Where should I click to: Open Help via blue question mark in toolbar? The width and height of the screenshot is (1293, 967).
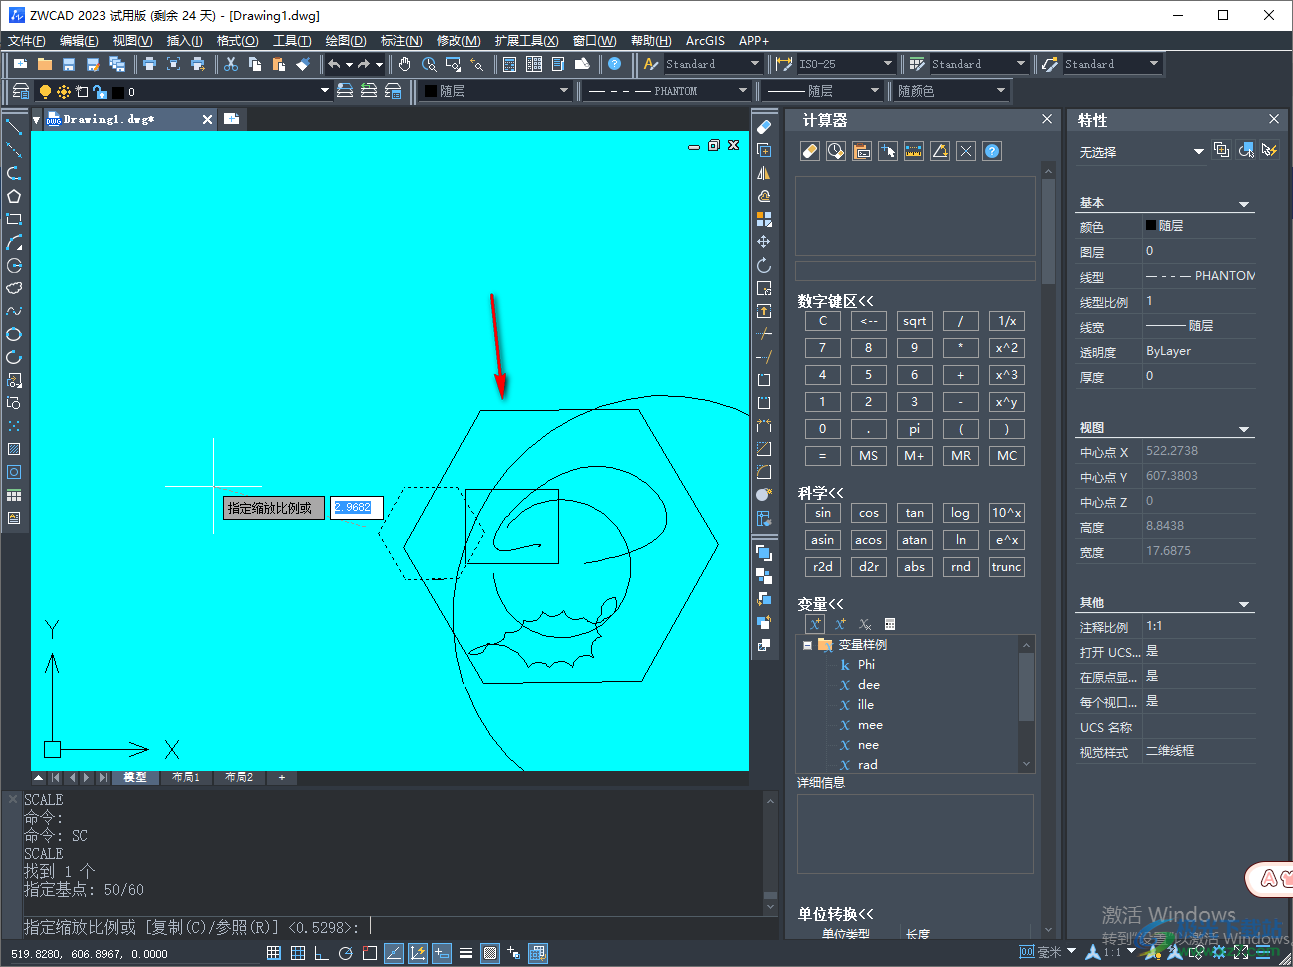pos(614,64)
